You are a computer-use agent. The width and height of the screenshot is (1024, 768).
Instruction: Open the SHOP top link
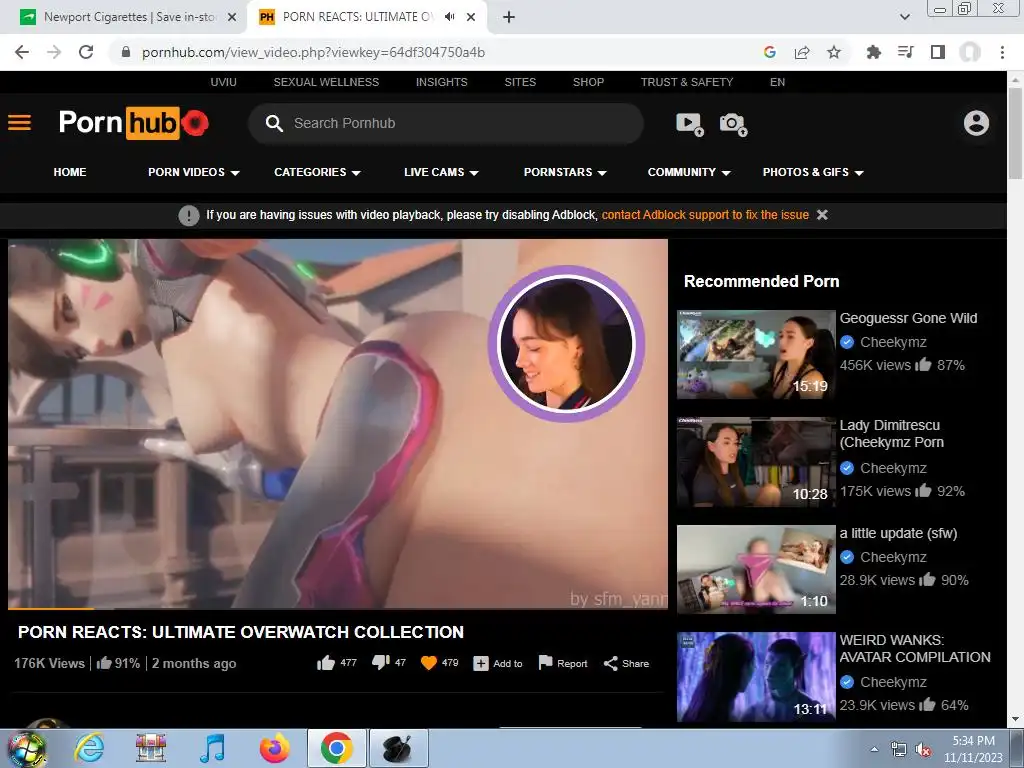click(588, 82)
